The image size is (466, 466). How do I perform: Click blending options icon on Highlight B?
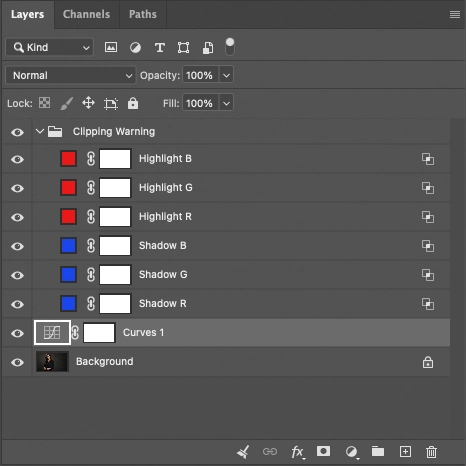(428, 159)
